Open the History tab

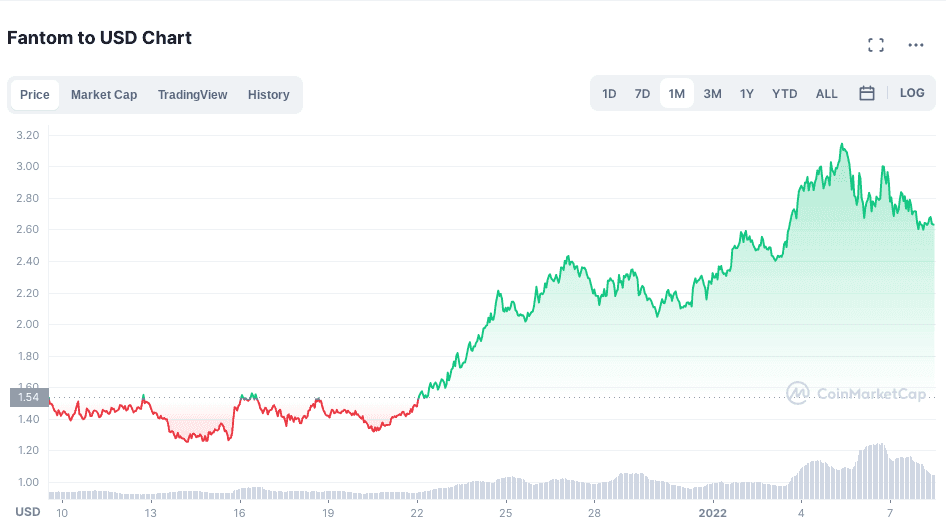tap(268, 95)
